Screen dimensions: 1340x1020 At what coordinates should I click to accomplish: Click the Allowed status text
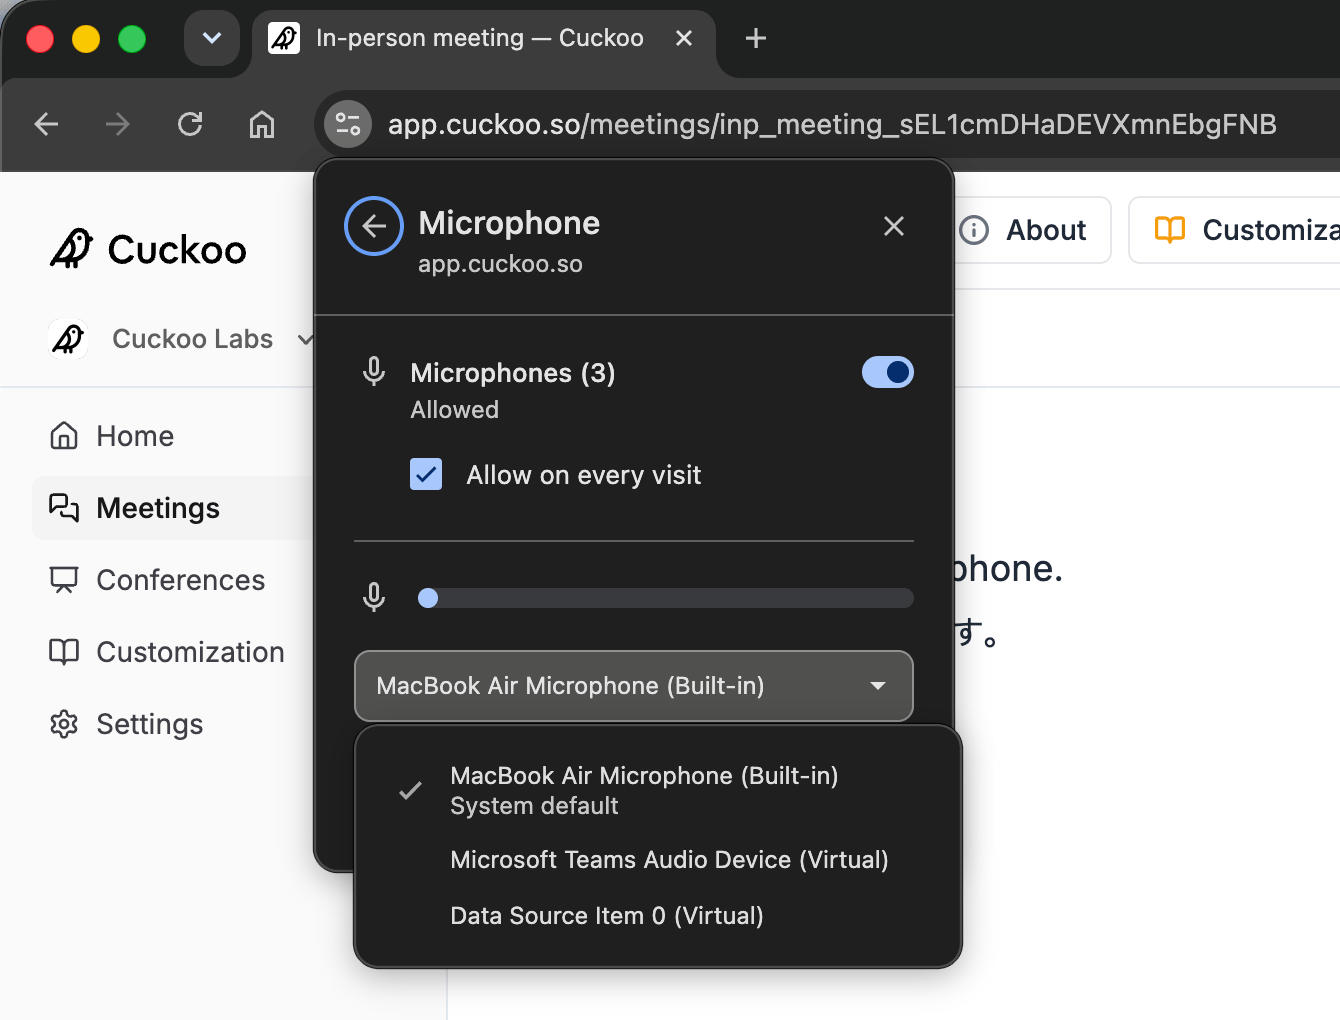pos(455,410)
